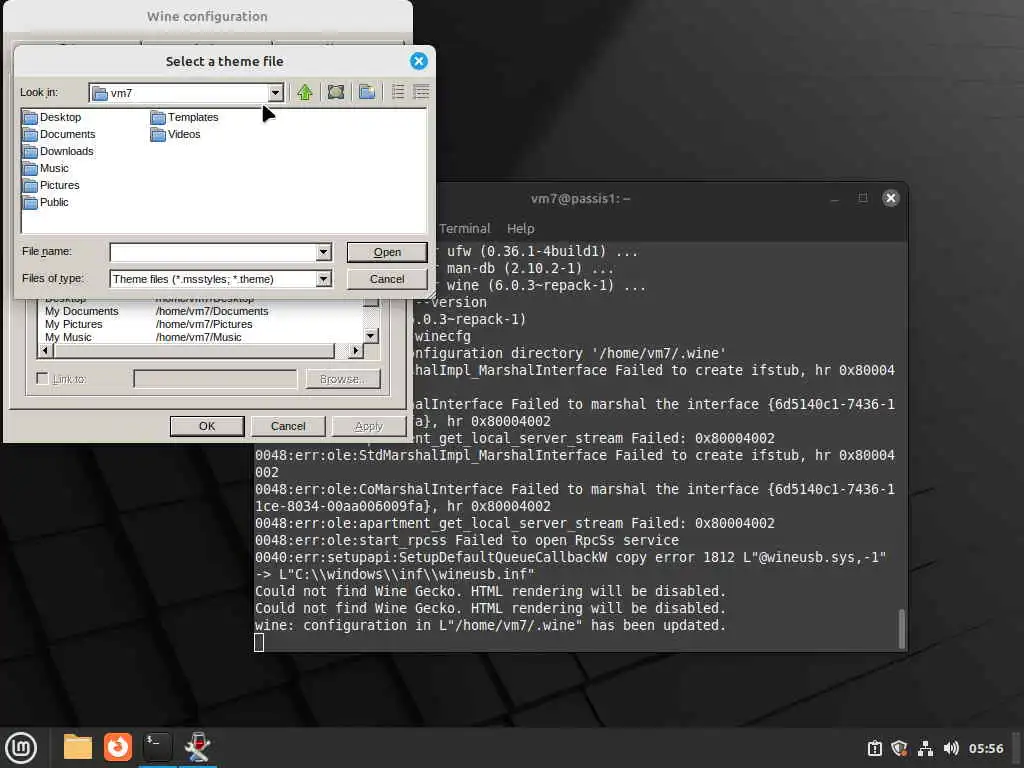Click the clock showing 05:56
The width and height of the screenshot is (1024, 768).
coord(985,748)
